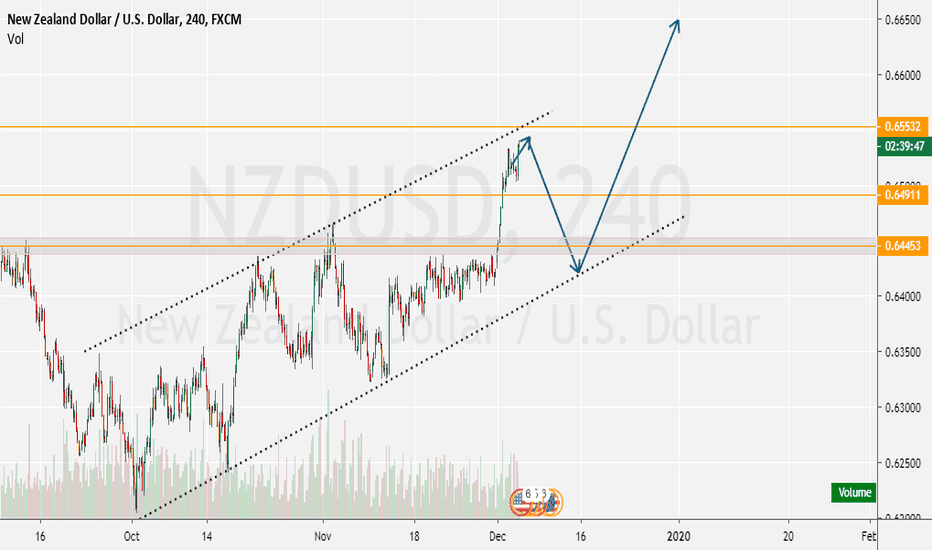Click the Oct label on the time axis
The image size is (932, 550).
[132, 535]
